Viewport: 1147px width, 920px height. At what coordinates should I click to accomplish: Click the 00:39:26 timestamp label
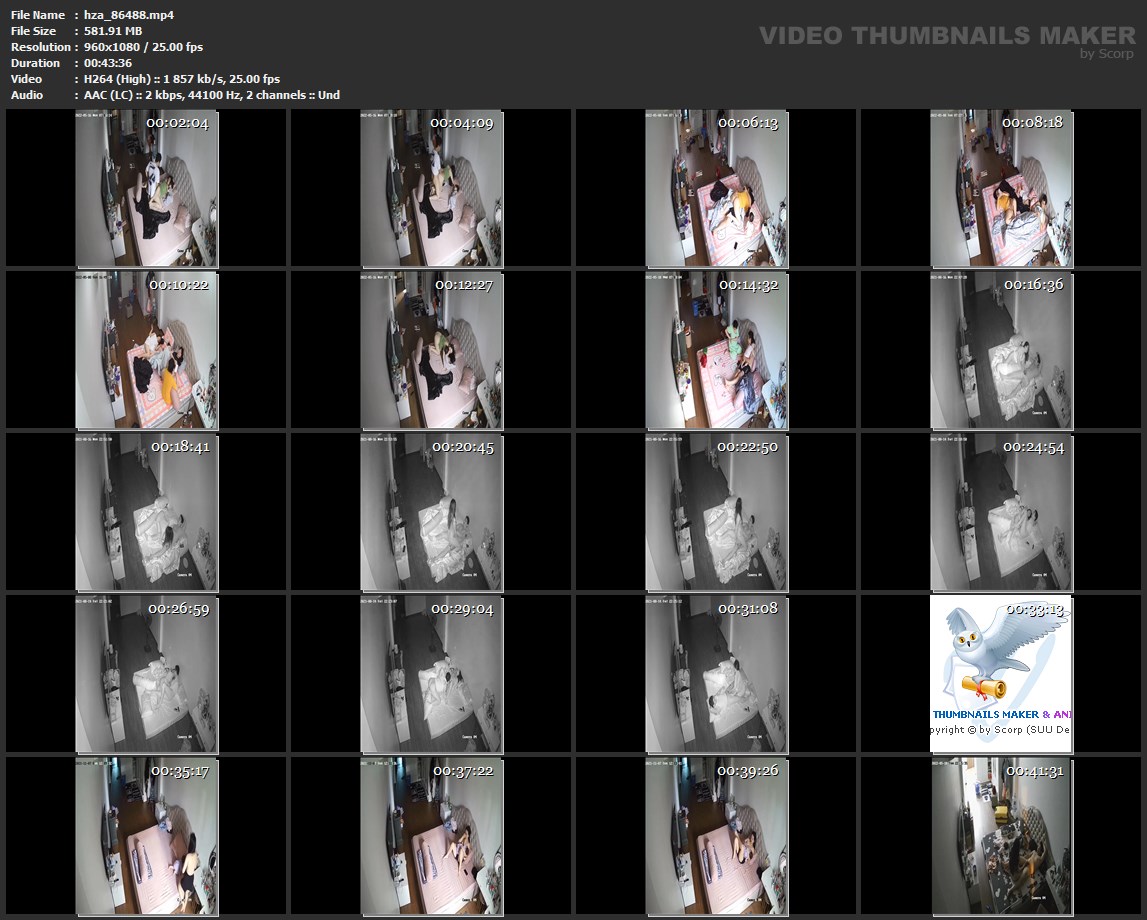click(749, 771)
